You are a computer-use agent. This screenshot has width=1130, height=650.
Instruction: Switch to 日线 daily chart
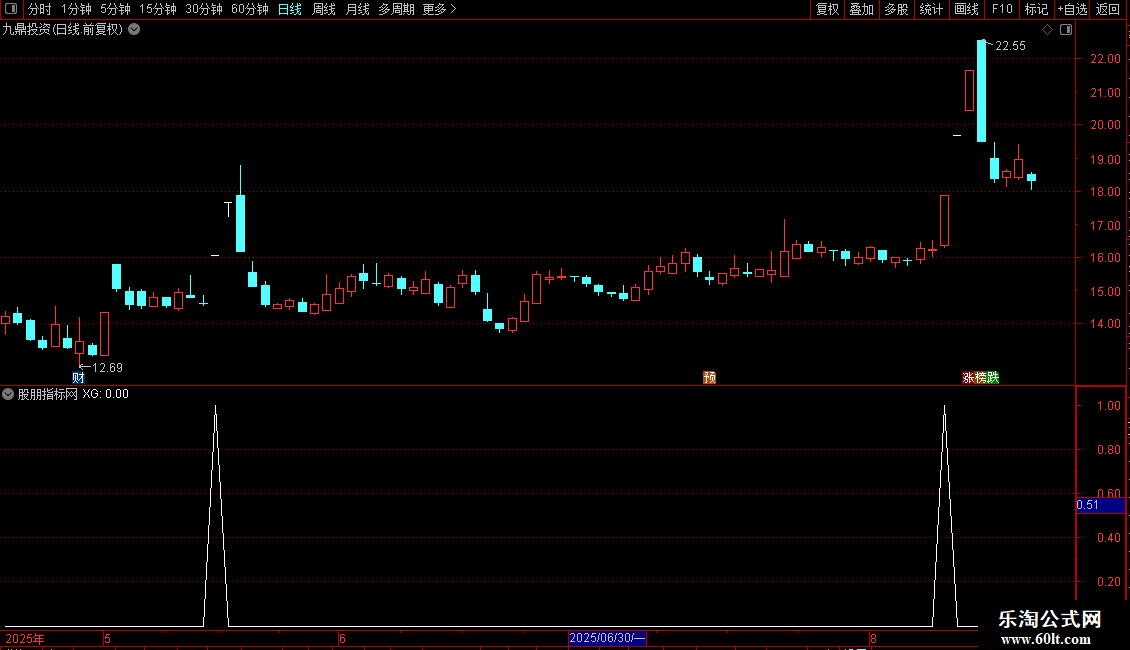pyautogui.click(x=290, y=9)
